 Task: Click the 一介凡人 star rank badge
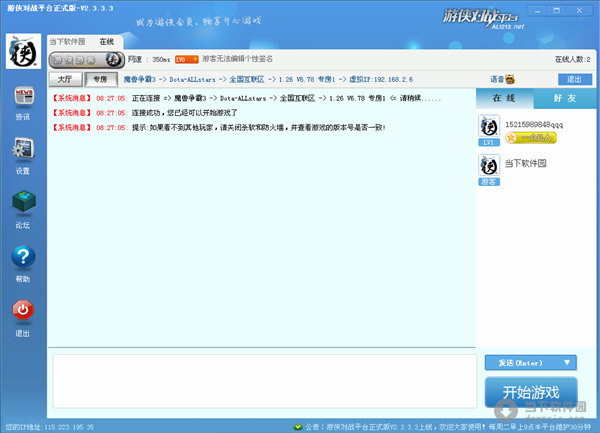click(531, 138)
